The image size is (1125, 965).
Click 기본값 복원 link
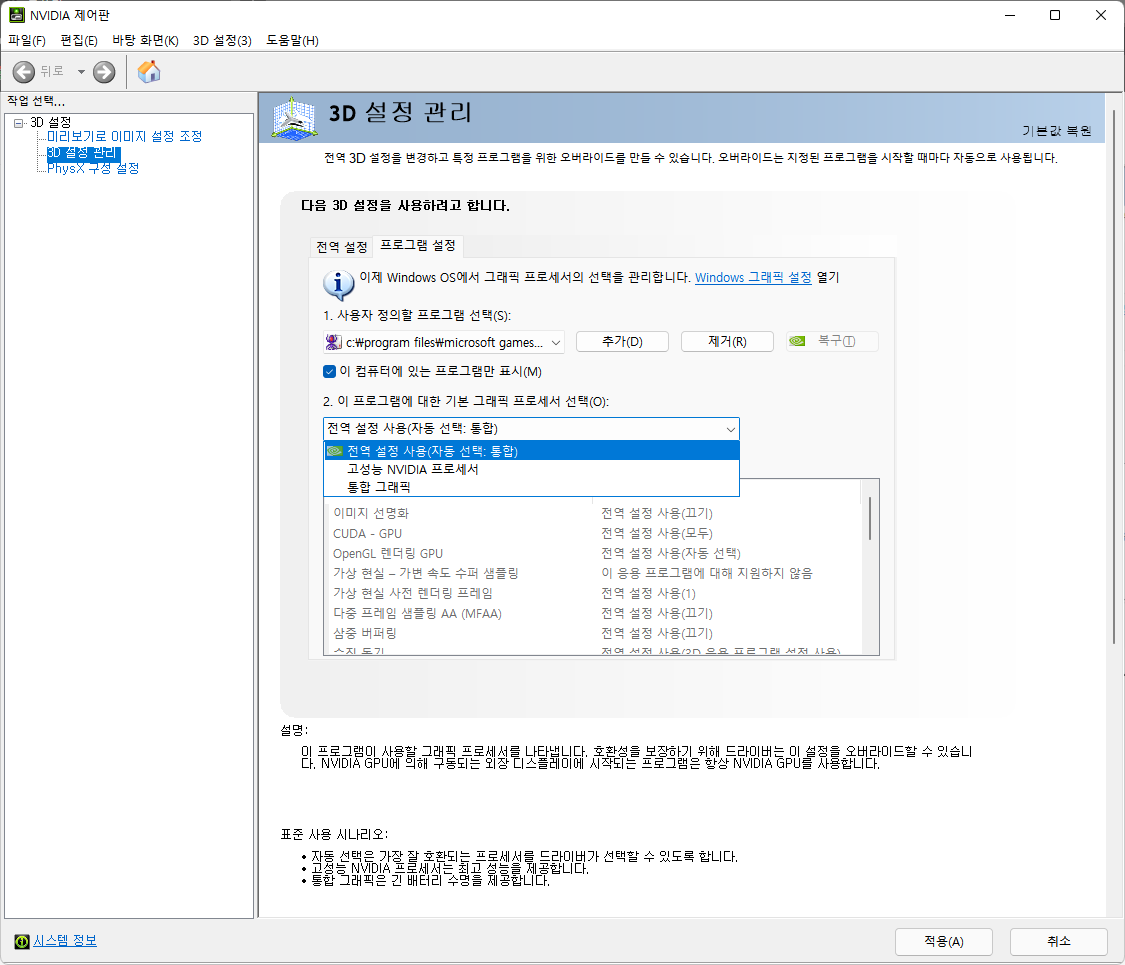pos(1056,131)
